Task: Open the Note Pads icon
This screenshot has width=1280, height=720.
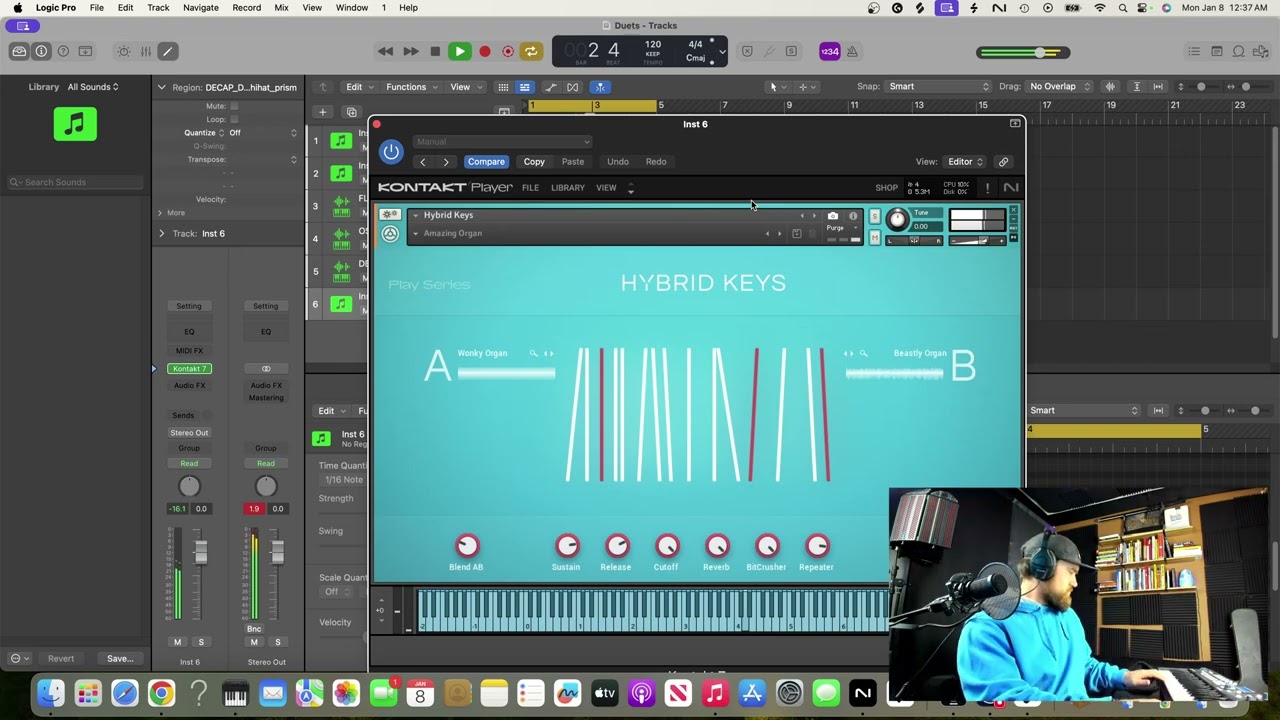Action: click(x=1216, y=51)
